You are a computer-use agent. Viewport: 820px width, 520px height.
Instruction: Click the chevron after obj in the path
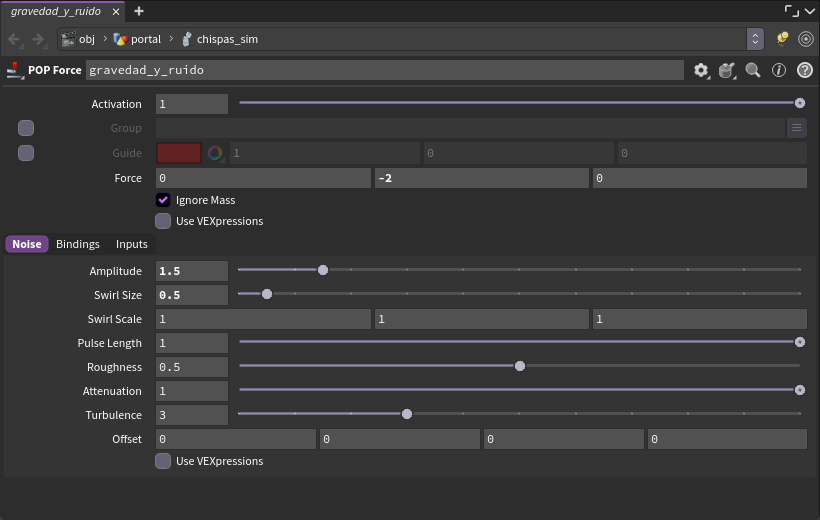[105, 39]
